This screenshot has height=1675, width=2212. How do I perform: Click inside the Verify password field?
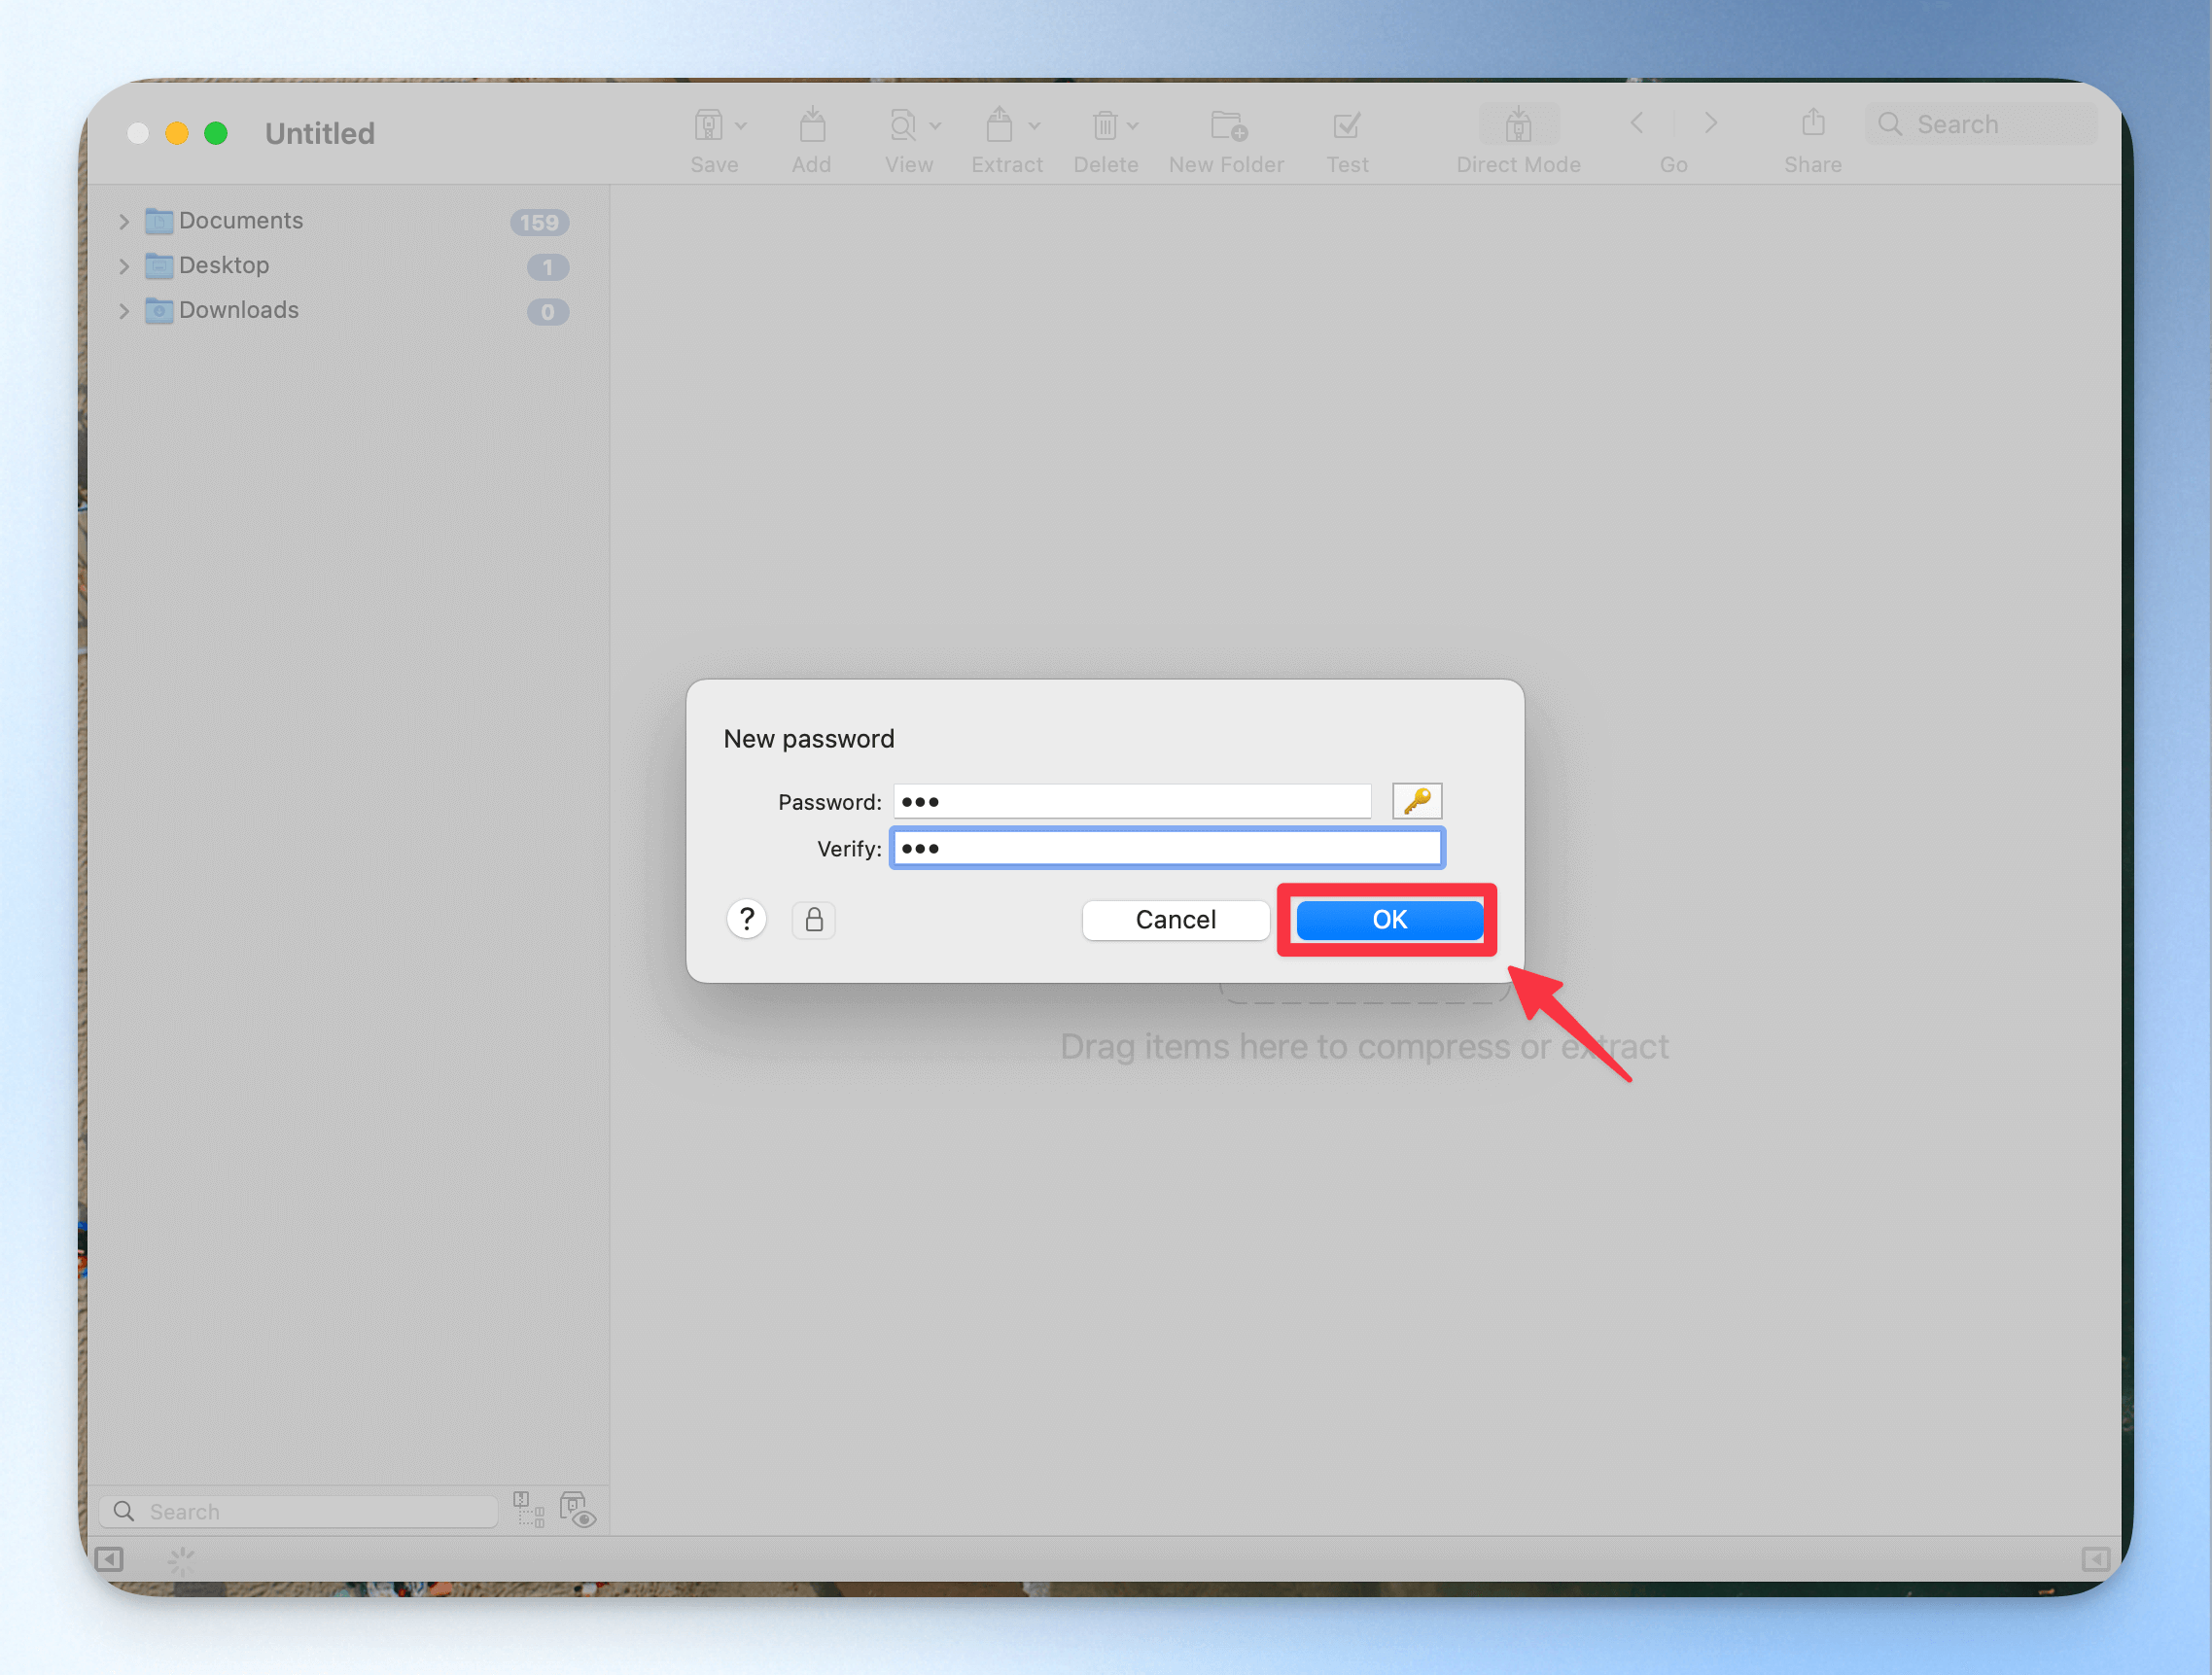pos(1166,848)
